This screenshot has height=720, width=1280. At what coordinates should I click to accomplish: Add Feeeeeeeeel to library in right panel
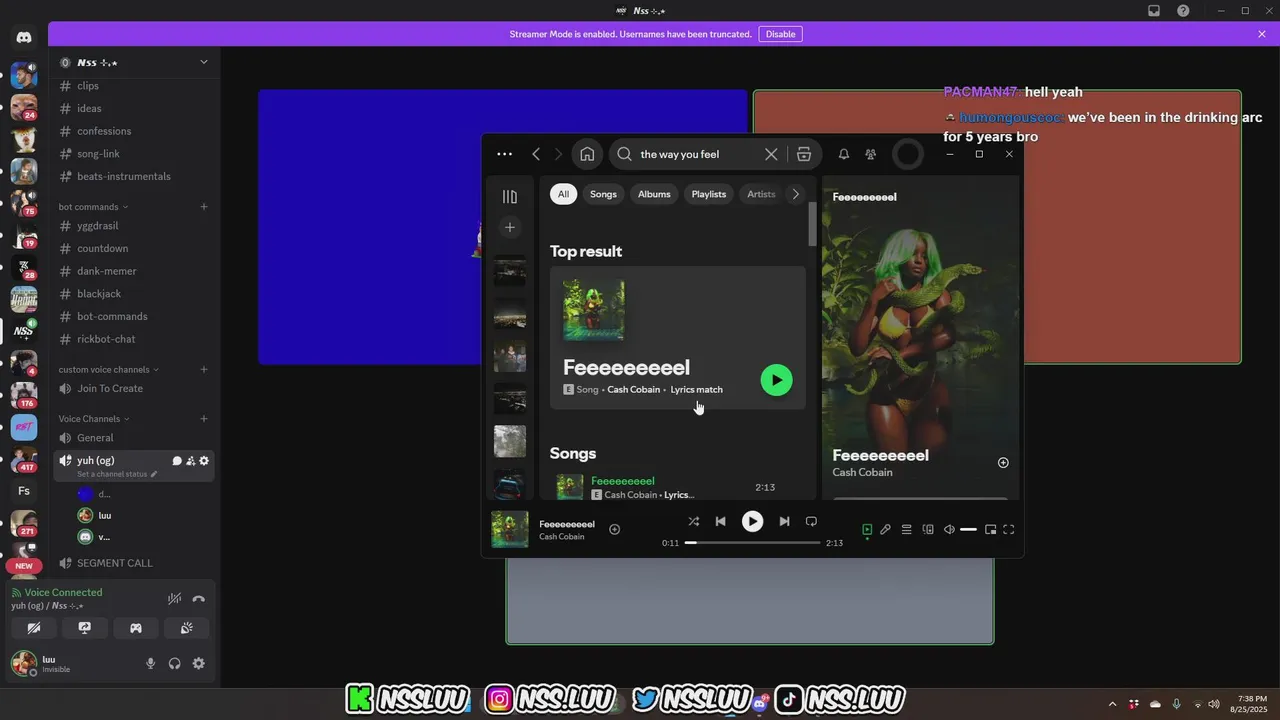click(1003, 462)
